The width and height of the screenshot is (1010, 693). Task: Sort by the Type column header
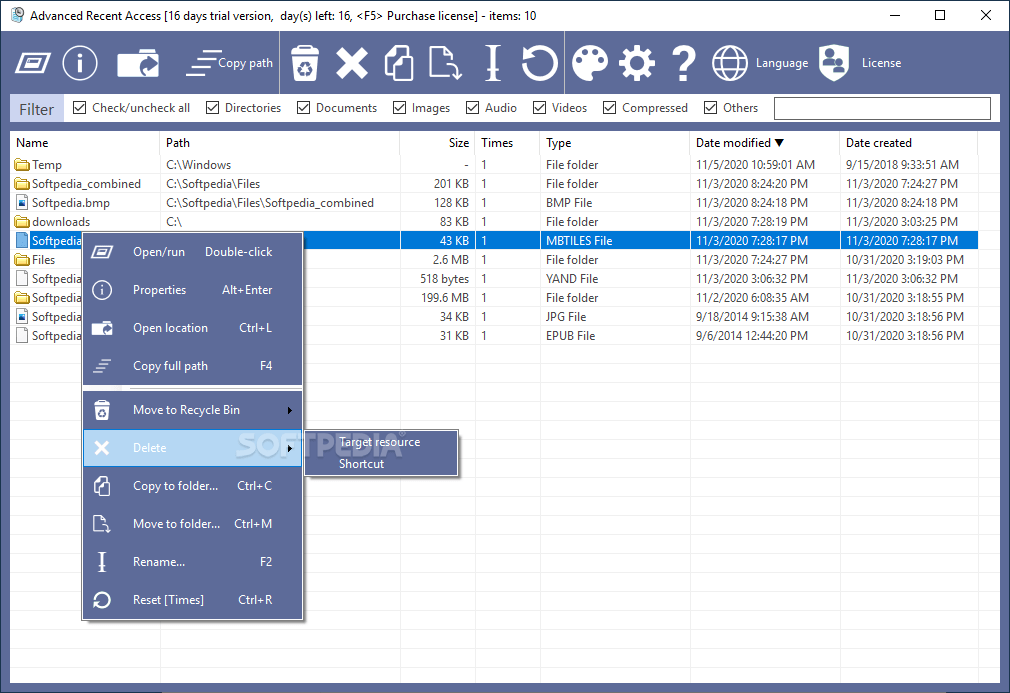tap(615, 143)
